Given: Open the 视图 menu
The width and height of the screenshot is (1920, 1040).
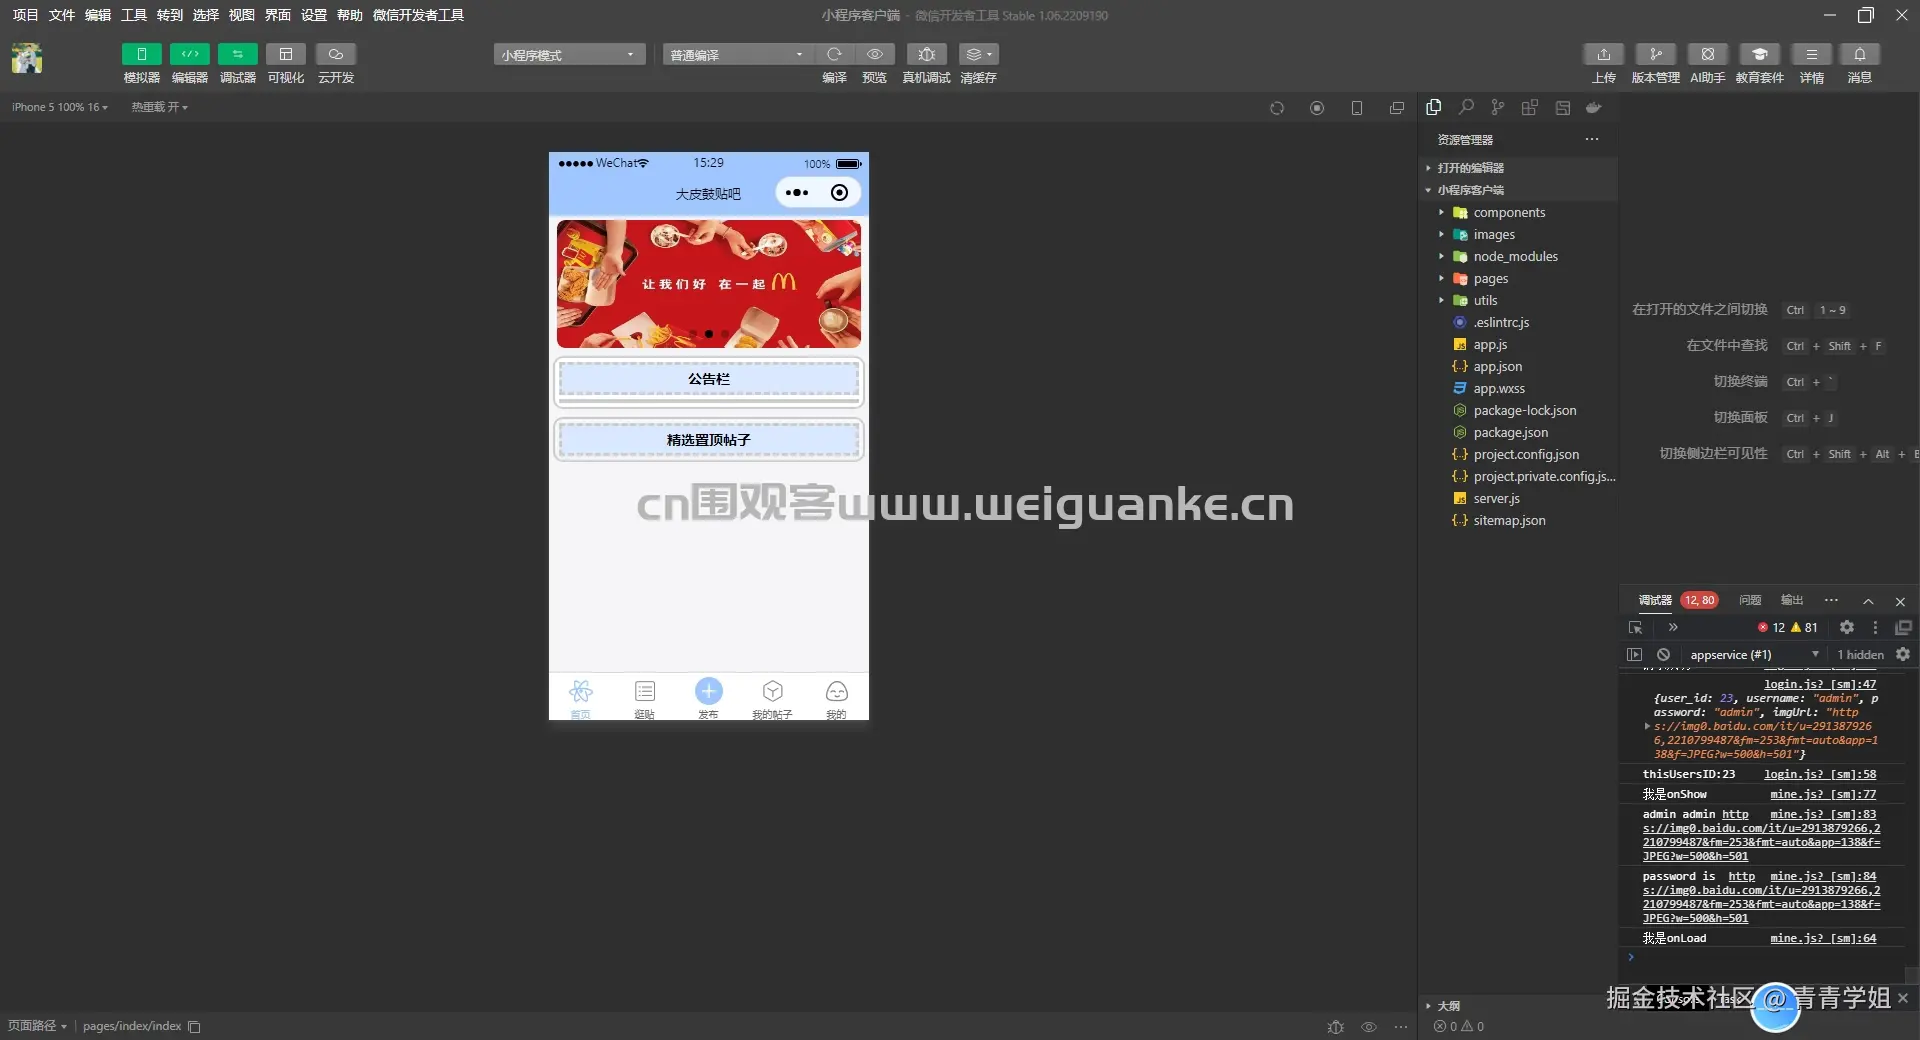Looking at the screenshot, I should tap(241, 15).
